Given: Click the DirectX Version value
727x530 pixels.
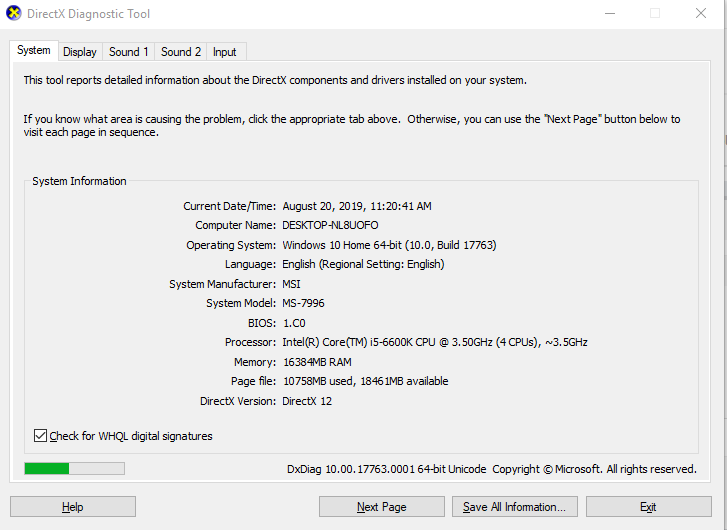Looking at the screenshot, I should (x=307, y=401).
